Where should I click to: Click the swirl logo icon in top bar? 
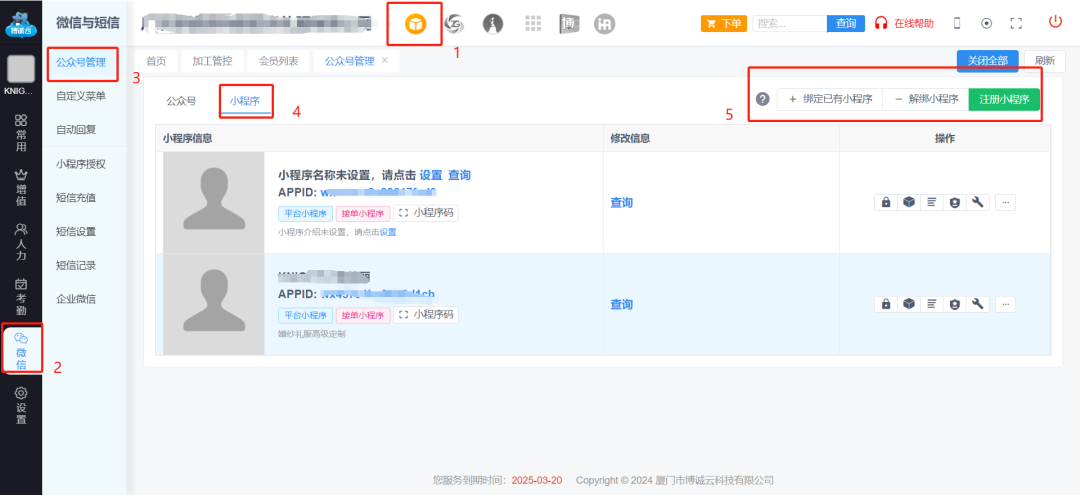454,24
